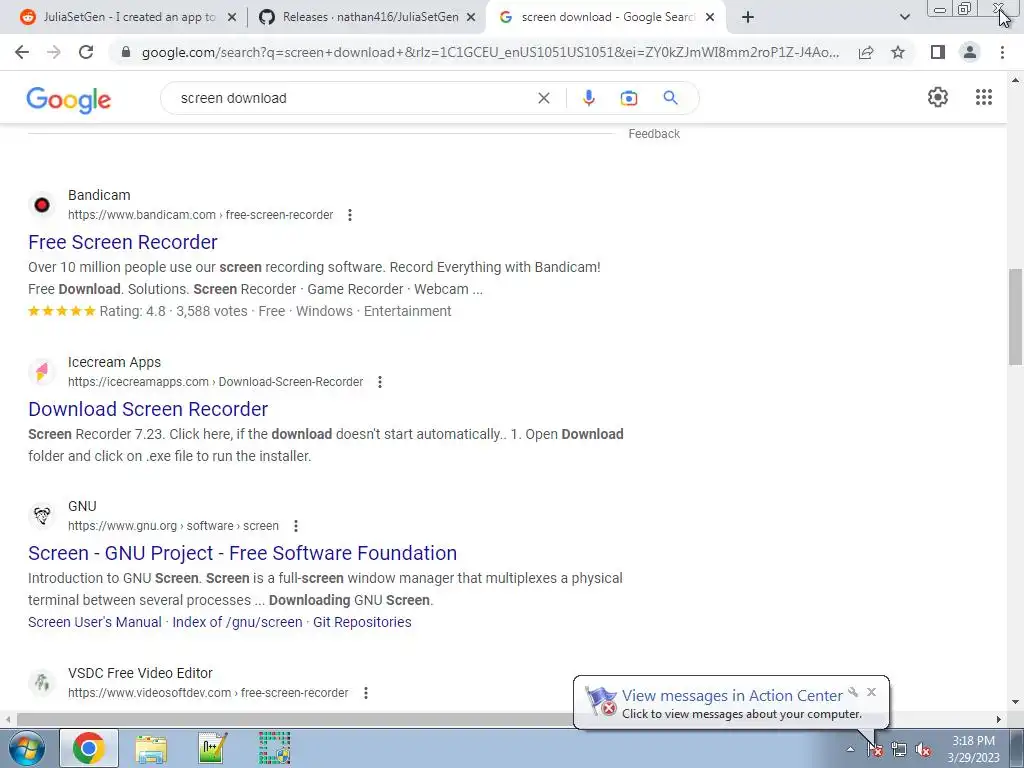The height and width of the screenshot is (768, 1024).
Task: Click the GNU site favicon
Action: 42,516
